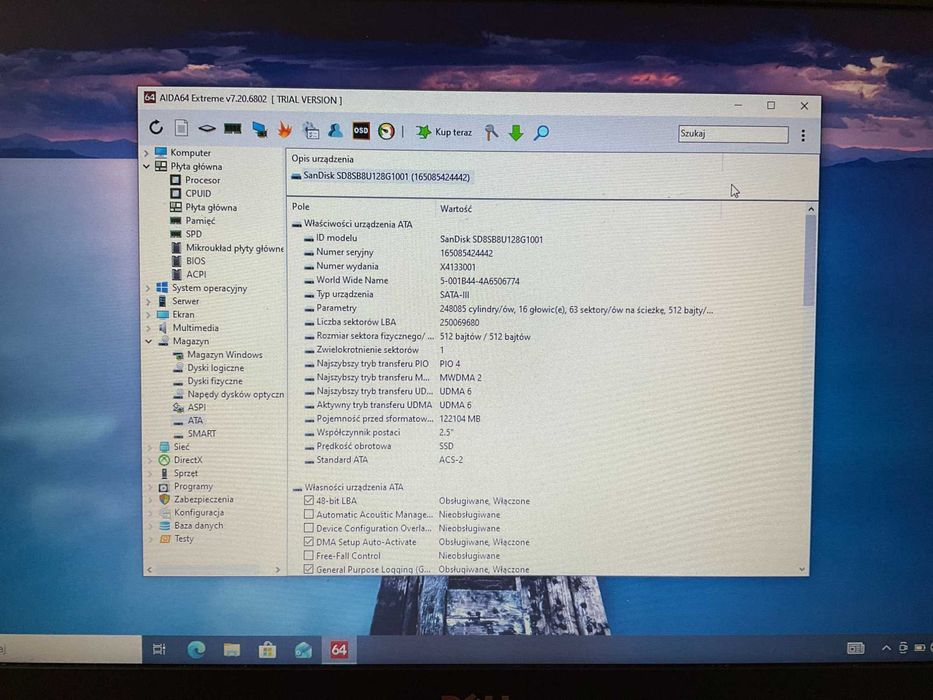Image resolution: width=933 pixels, height=700 pixels.
Task: Click the Refresh toolbar icon
Action: coord(156,127)
